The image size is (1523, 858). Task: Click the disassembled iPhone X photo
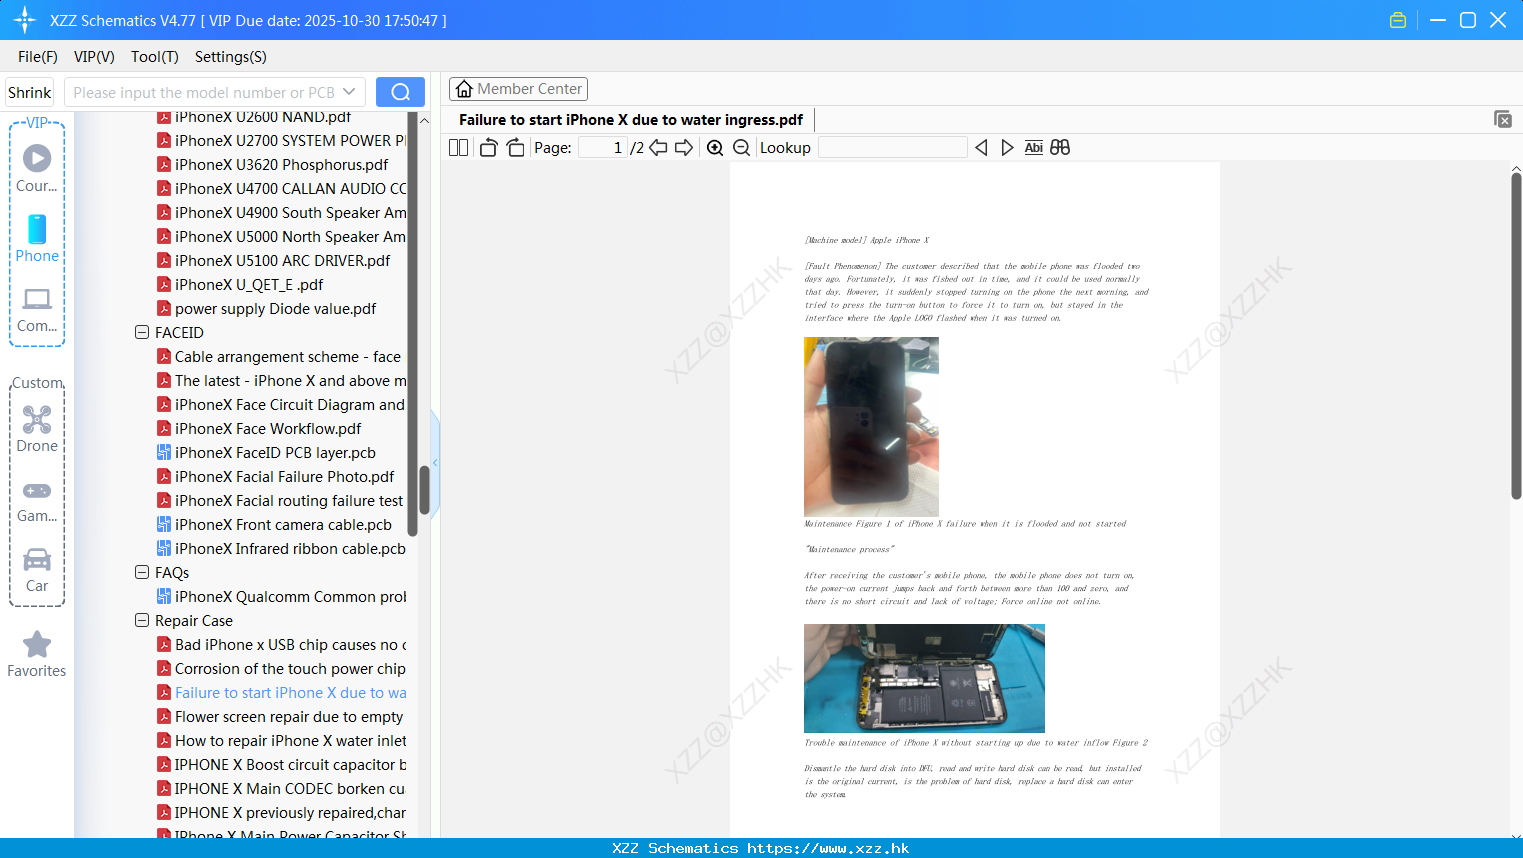[x=924, y=678]
